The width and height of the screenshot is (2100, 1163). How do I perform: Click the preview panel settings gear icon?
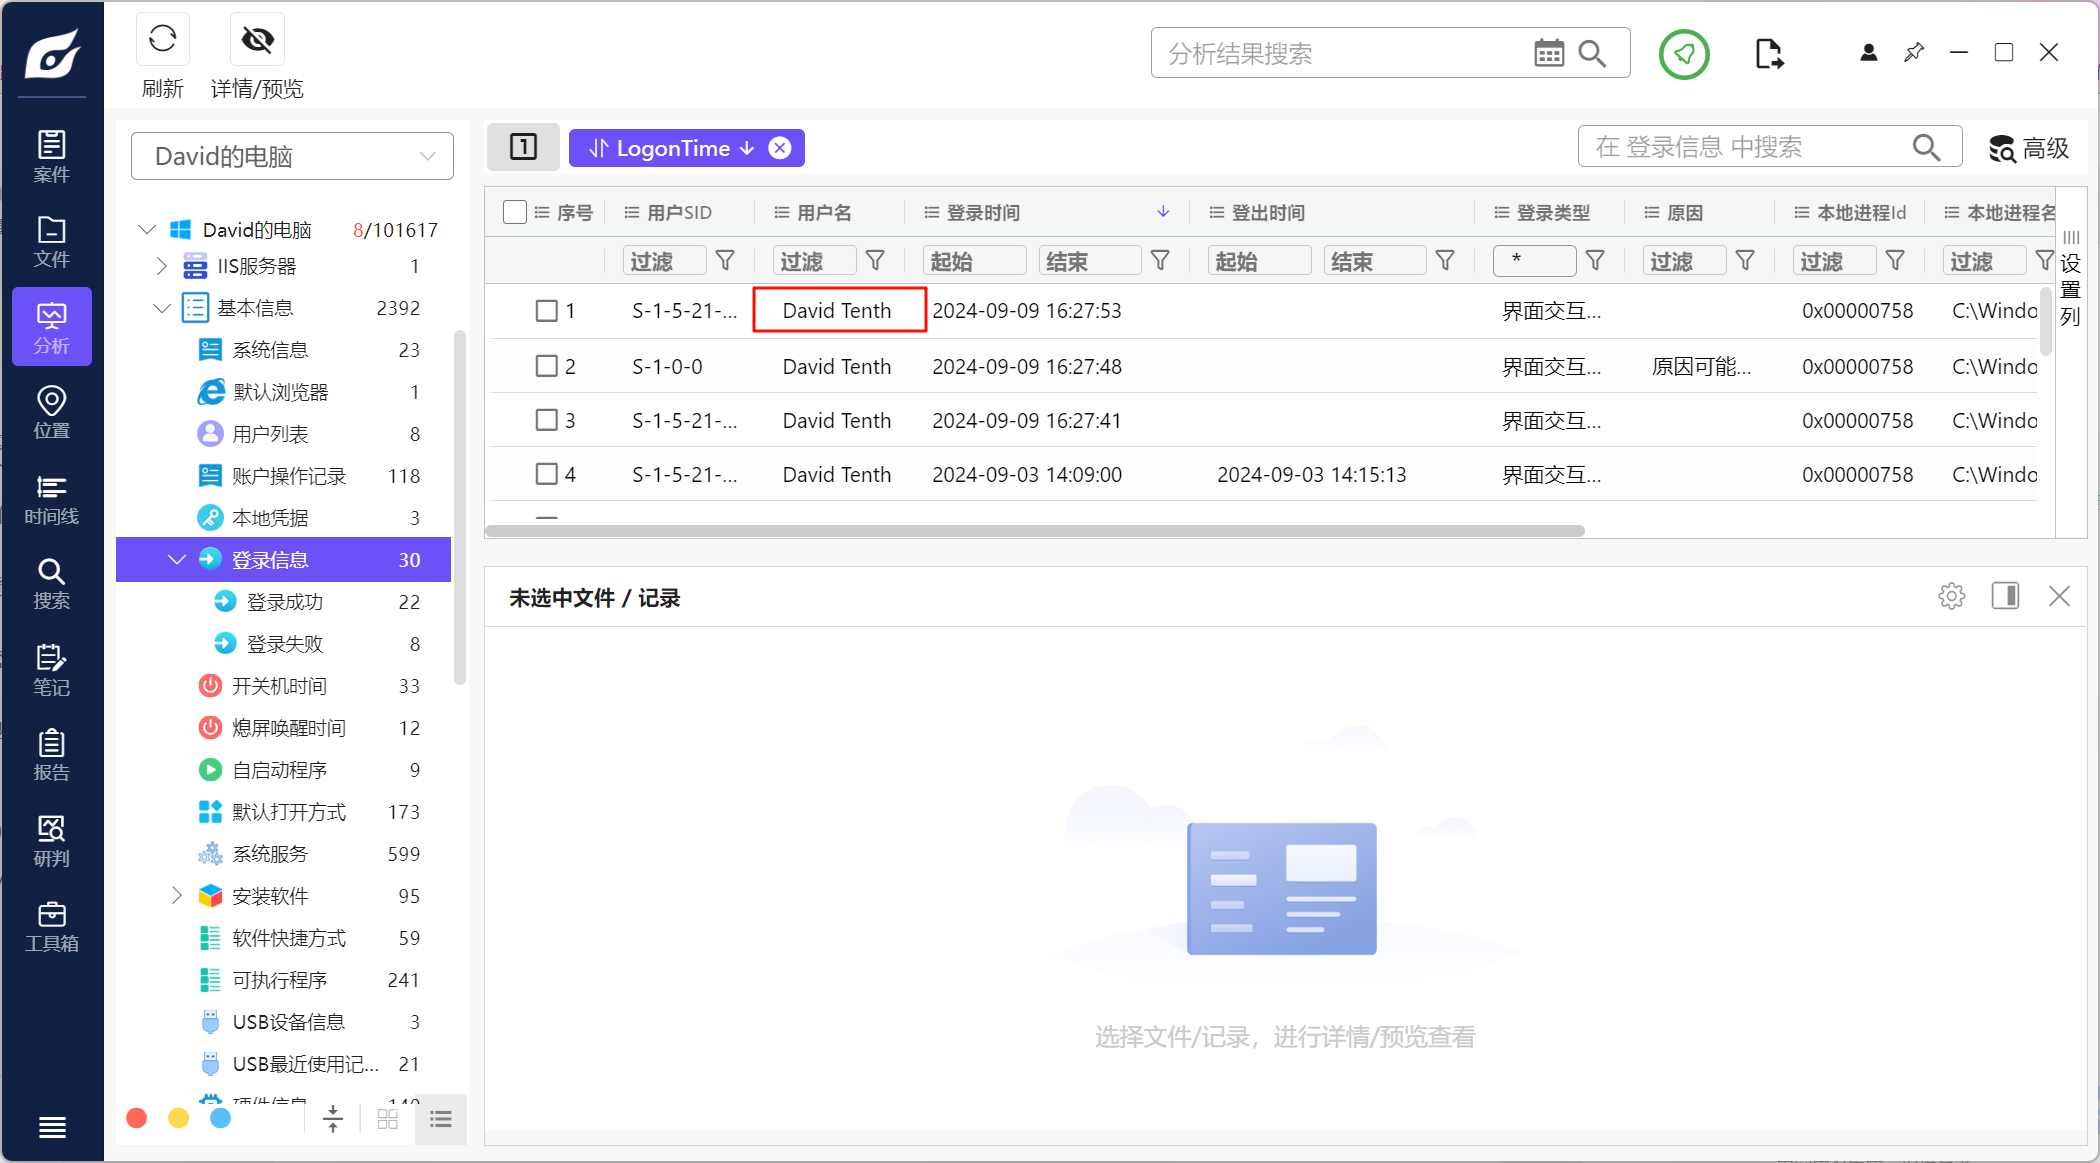[1951, 597]
